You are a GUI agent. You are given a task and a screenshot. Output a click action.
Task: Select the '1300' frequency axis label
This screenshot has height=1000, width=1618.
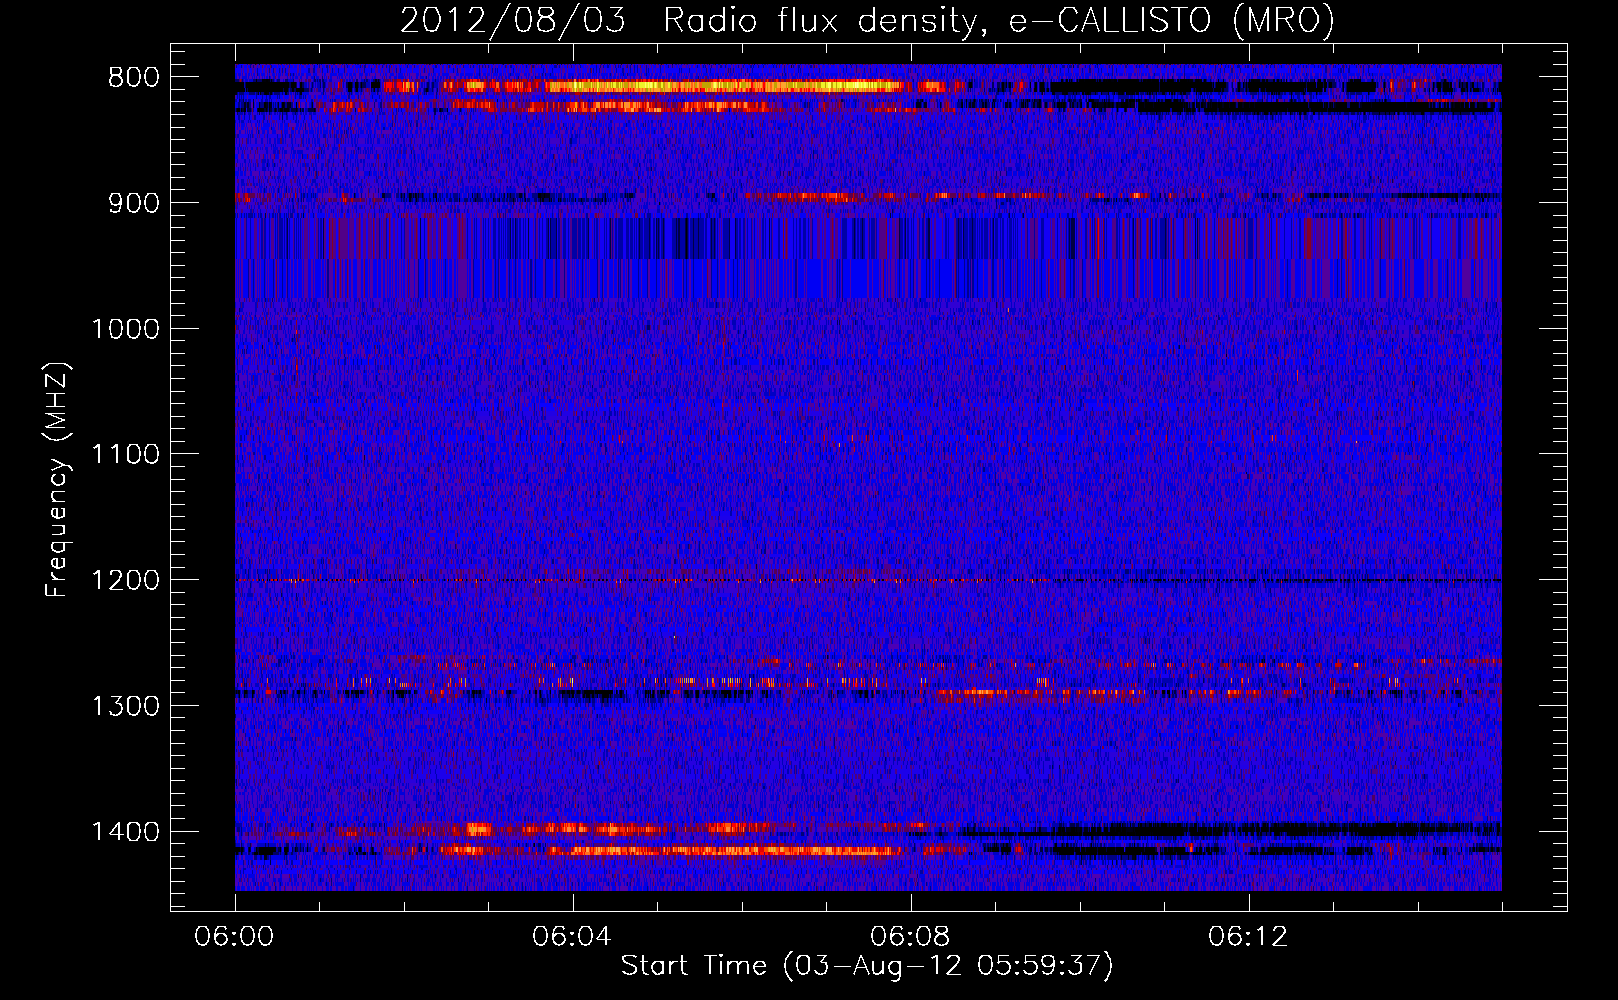pos(126,706)
